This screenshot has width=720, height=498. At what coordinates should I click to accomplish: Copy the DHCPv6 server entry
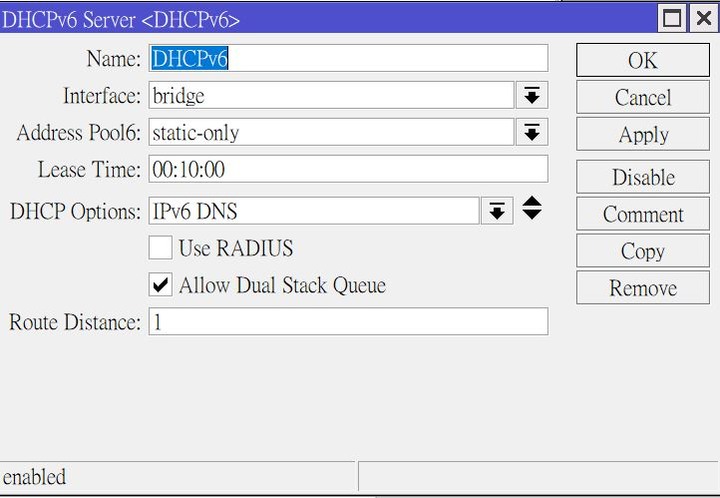643,251
